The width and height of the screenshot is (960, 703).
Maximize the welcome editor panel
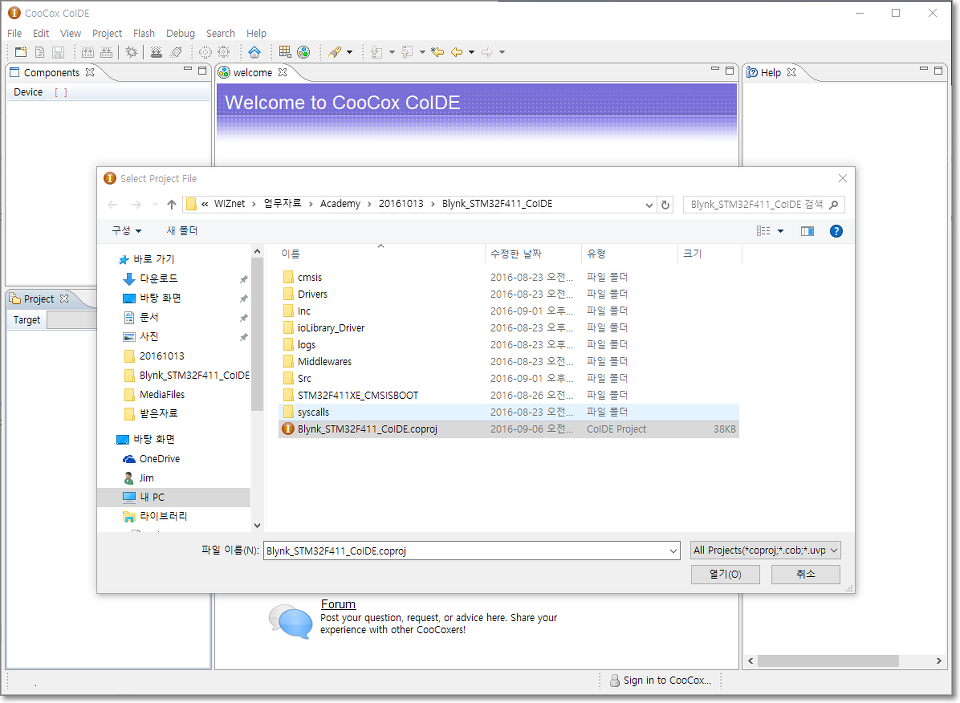[730, 70]
